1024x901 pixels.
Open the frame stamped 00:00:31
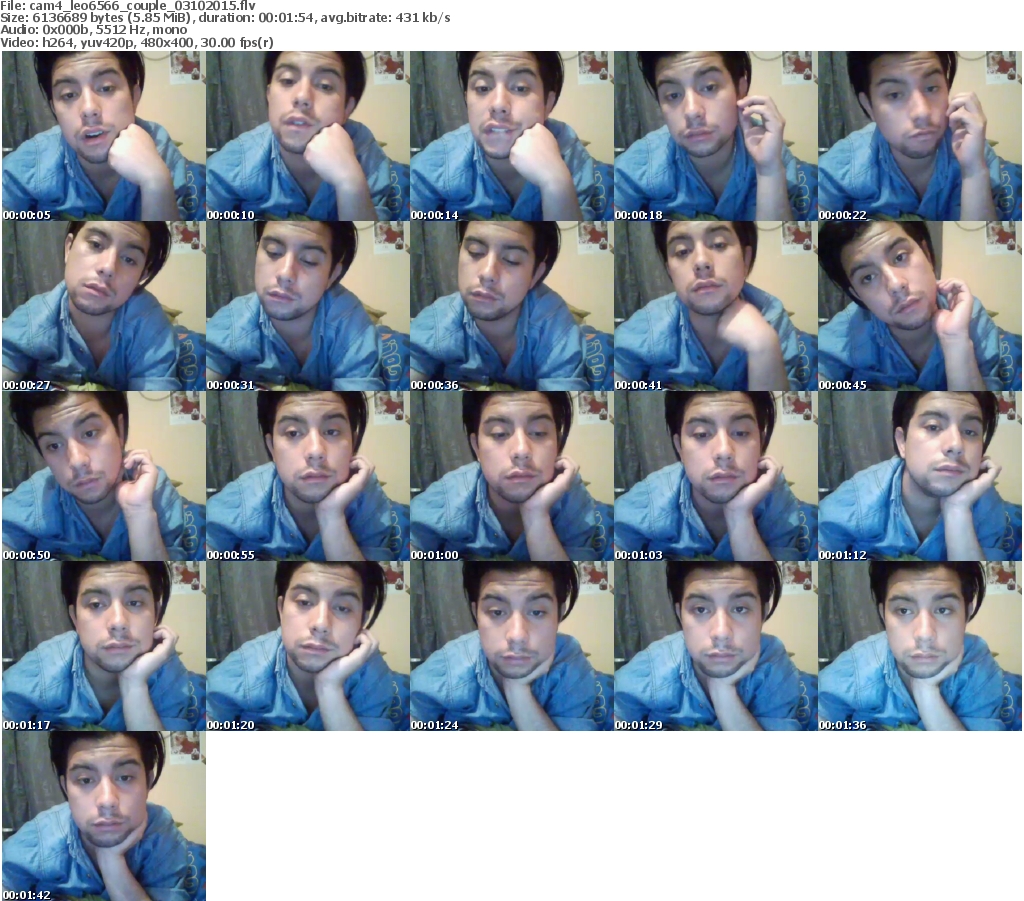308,306
